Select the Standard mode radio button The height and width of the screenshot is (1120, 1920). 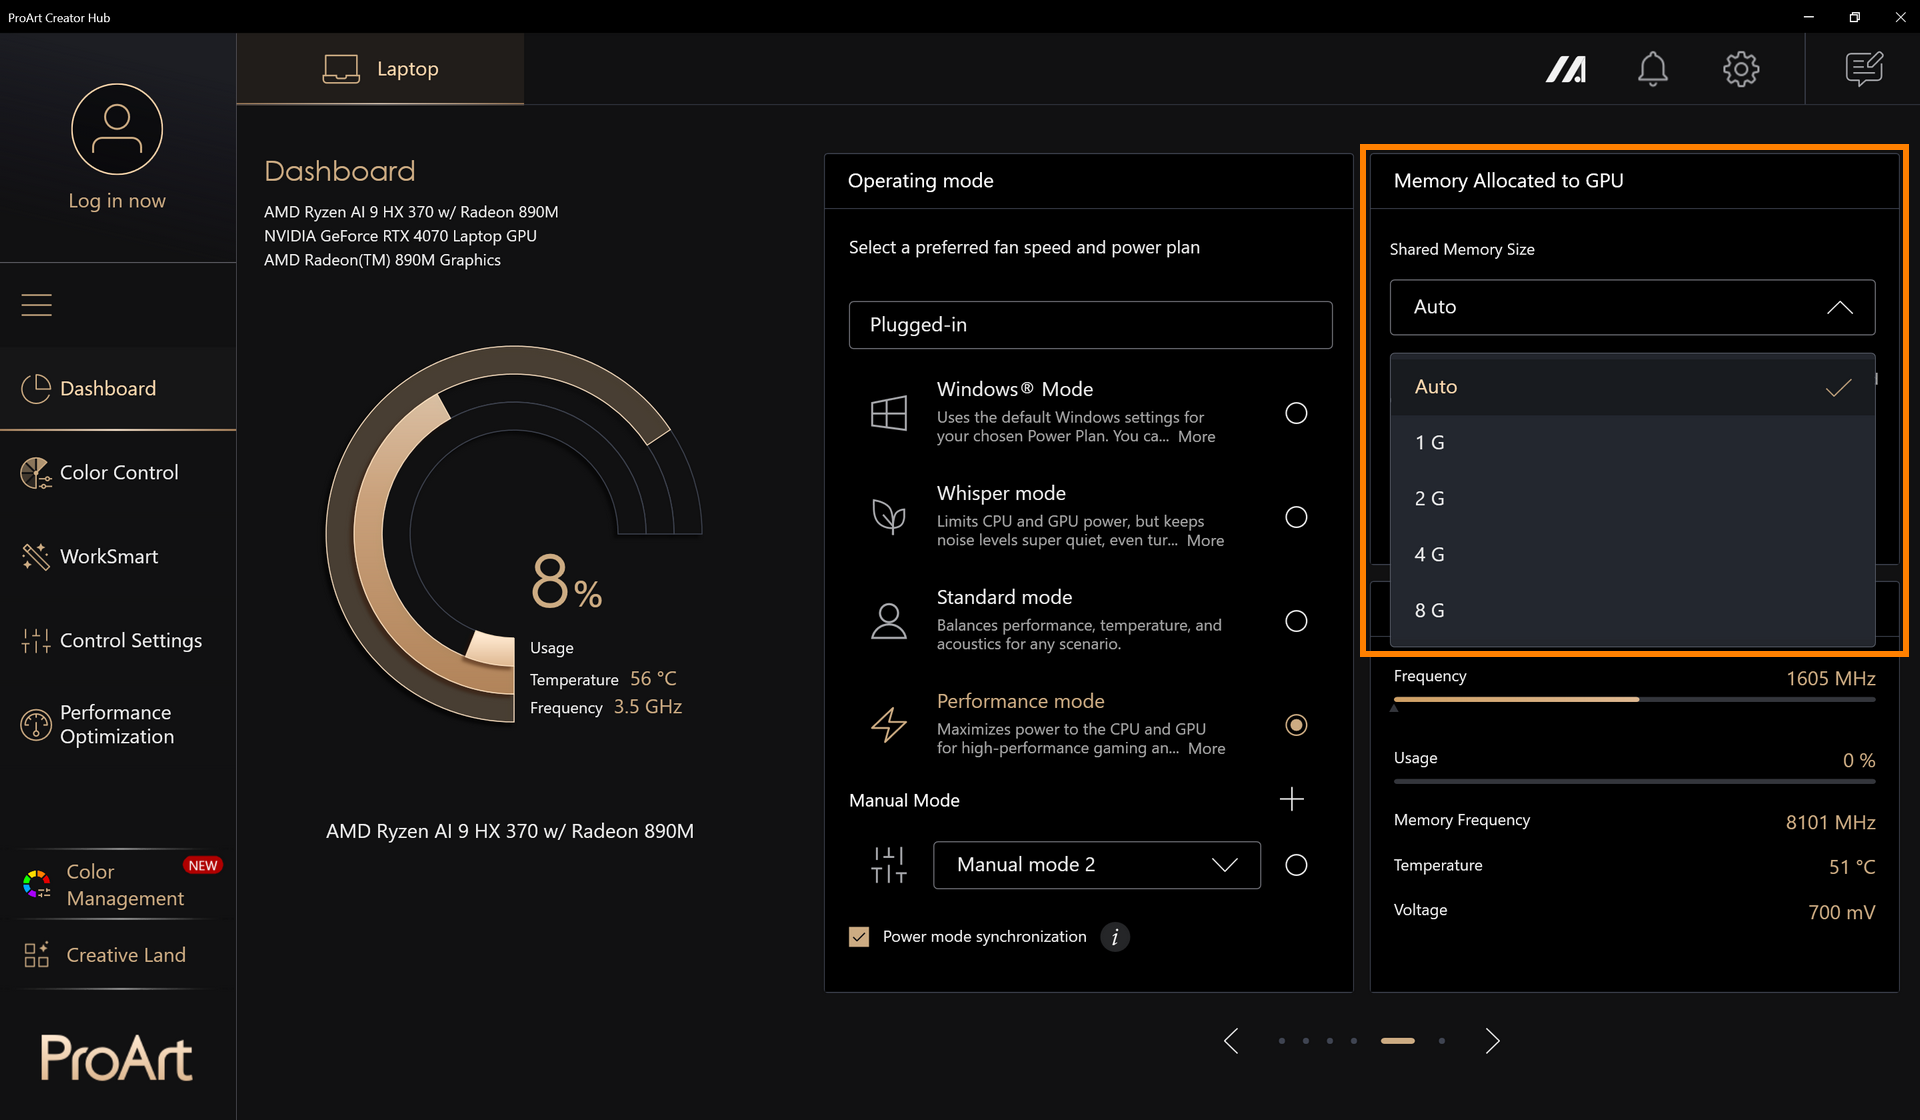click(1296, 621)
